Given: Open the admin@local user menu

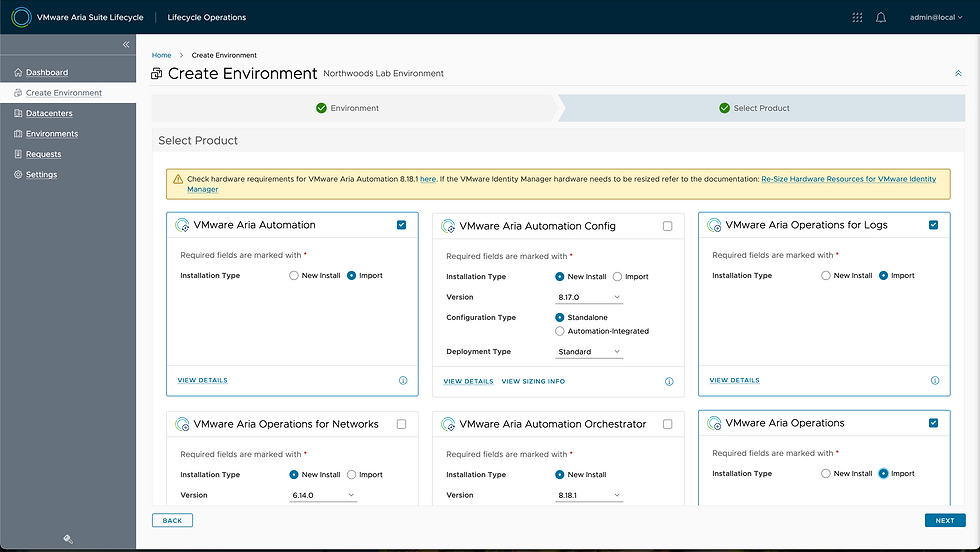Looking at the screenshot, I should pos(936,18).
